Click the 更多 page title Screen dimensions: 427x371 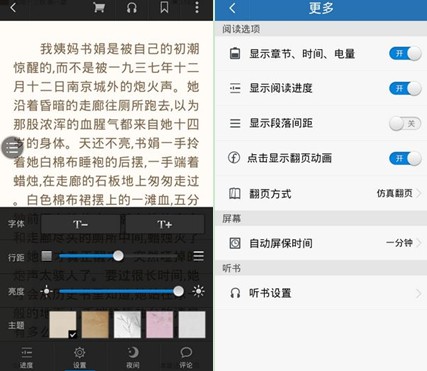coord(321,8)
